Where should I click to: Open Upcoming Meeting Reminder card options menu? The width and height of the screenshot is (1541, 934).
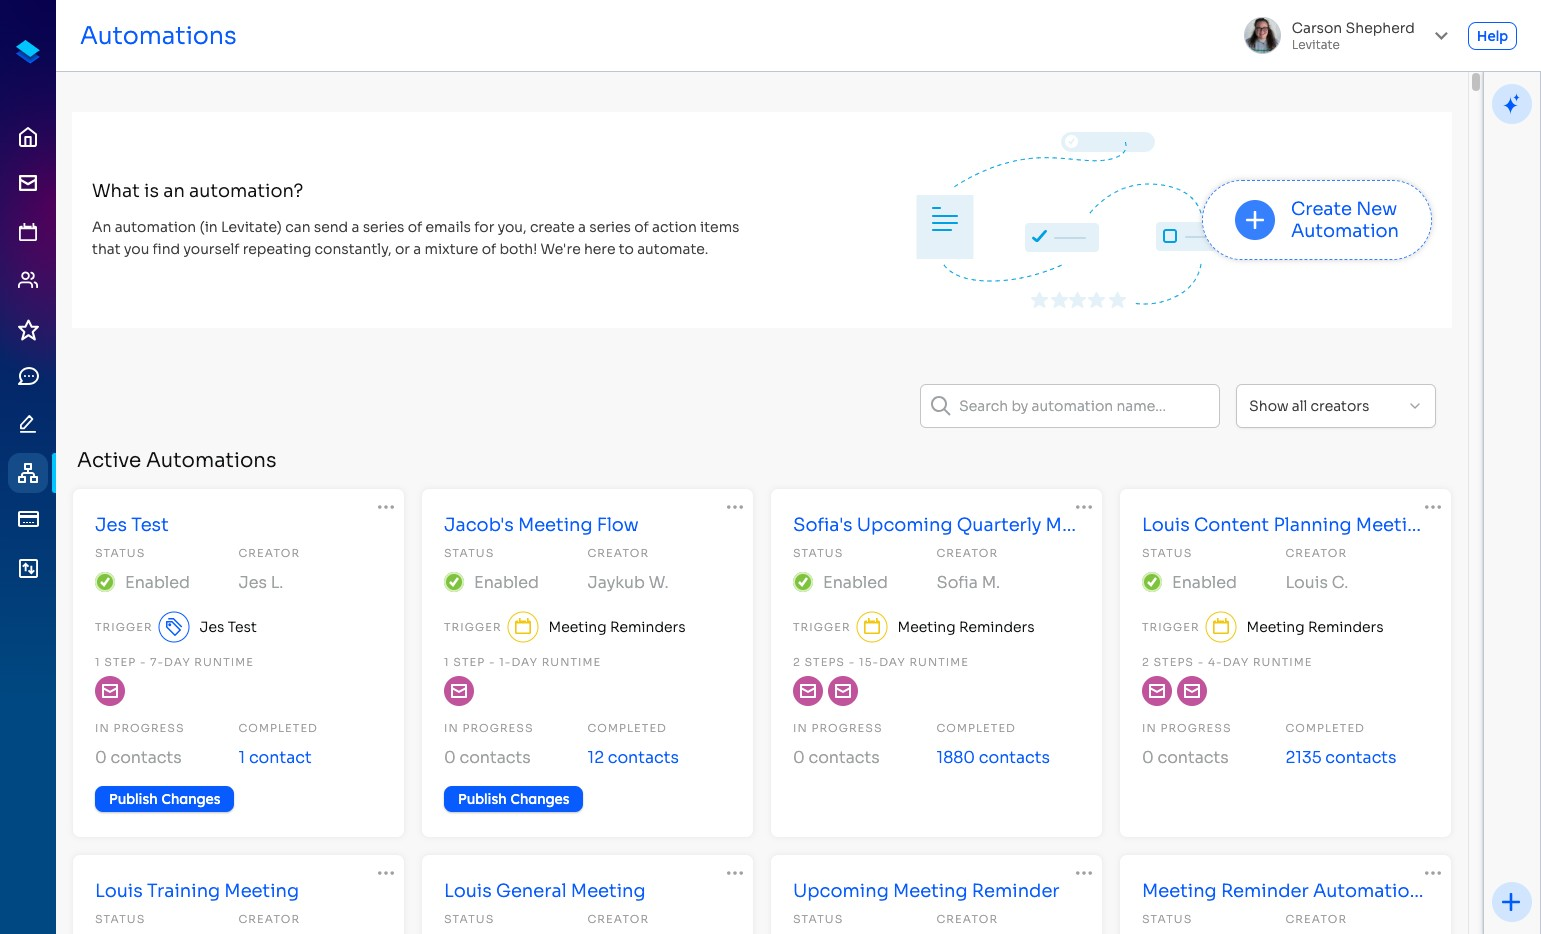pos(1083,873)
